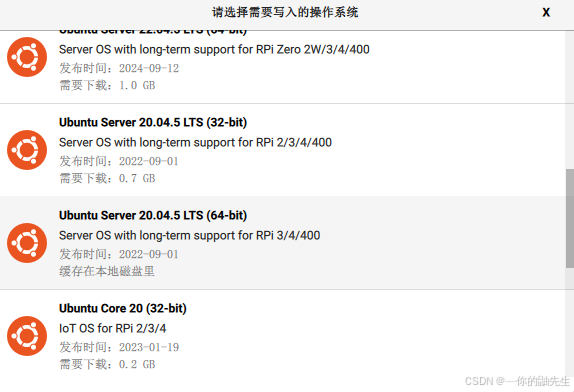Click the Ubuntu logo beside Ubuntu Core 20
This screenshot has width=574, height=392.
point(27,336)
